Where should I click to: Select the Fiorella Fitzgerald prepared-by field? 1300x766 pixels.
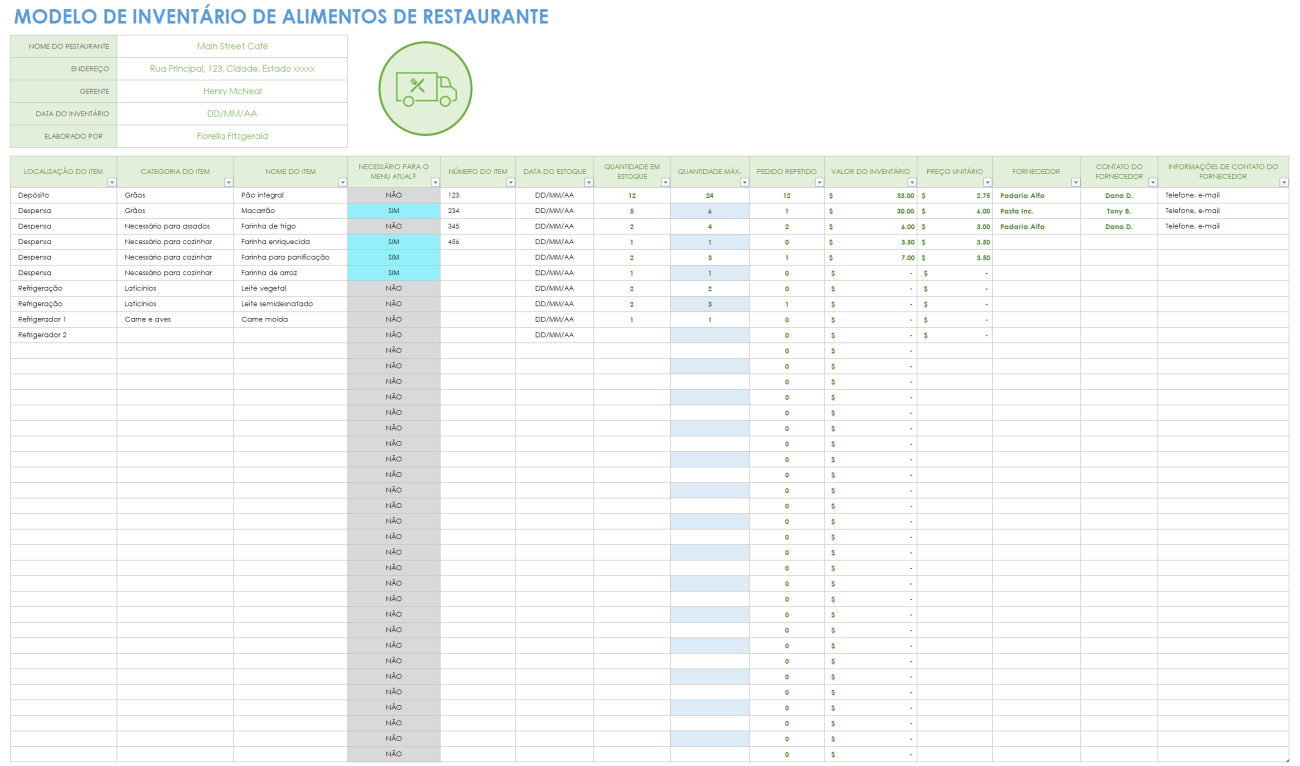pyautogui.click(x=232, y=136)
